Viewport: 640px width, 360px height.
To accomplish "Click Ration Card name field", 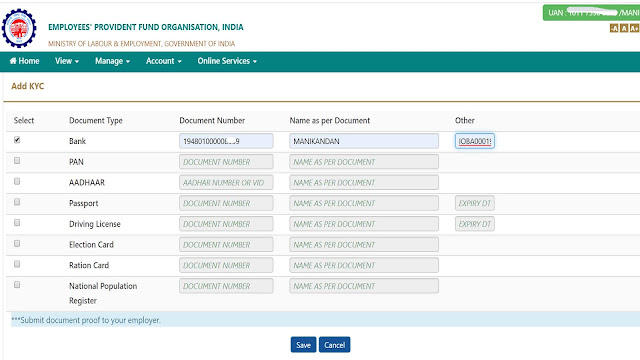I will coord(364,265).
